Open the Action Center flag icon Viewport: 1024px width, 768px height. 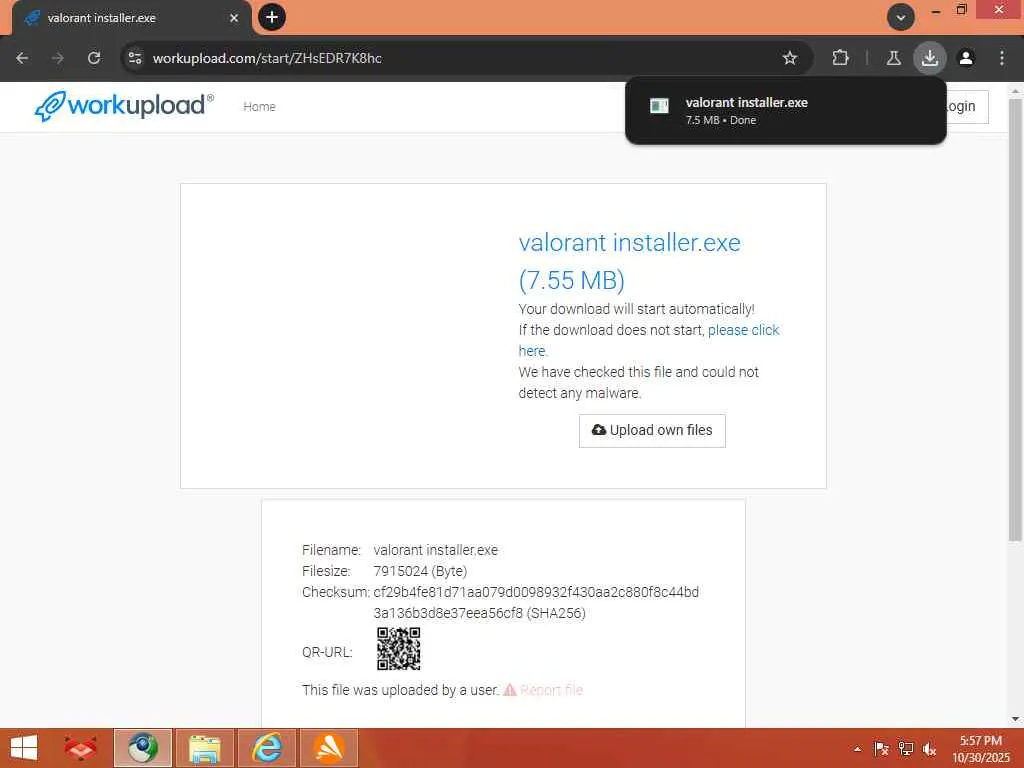(x=881, y=749)
